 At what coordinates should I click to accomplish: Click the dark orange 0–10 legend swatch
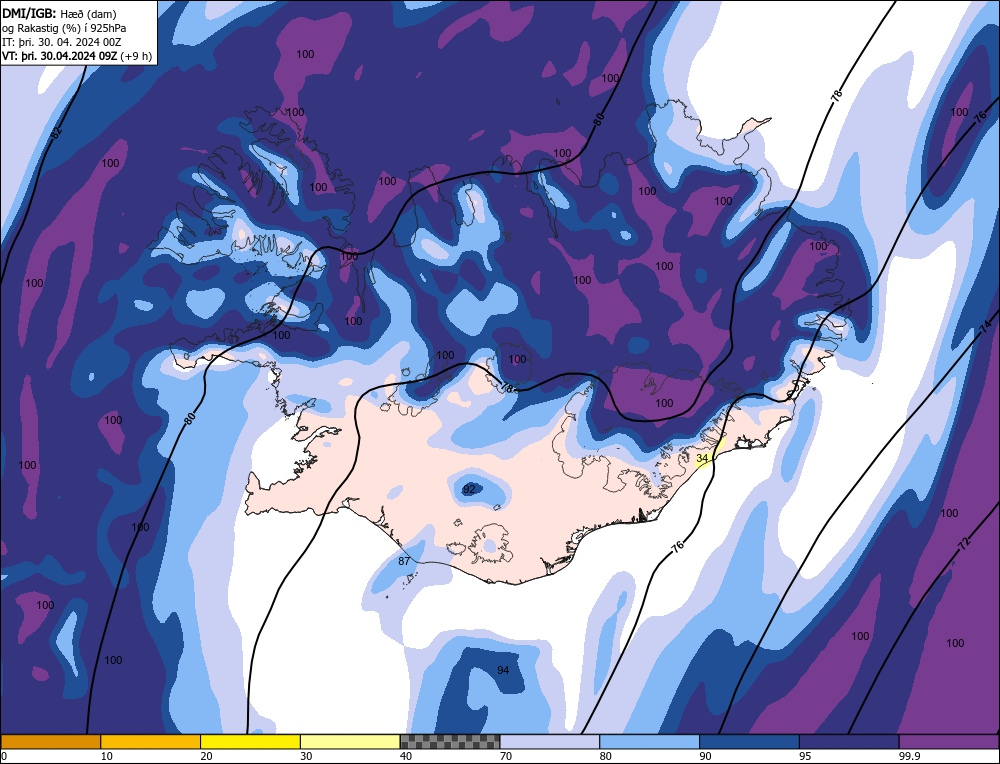point(50,741)
